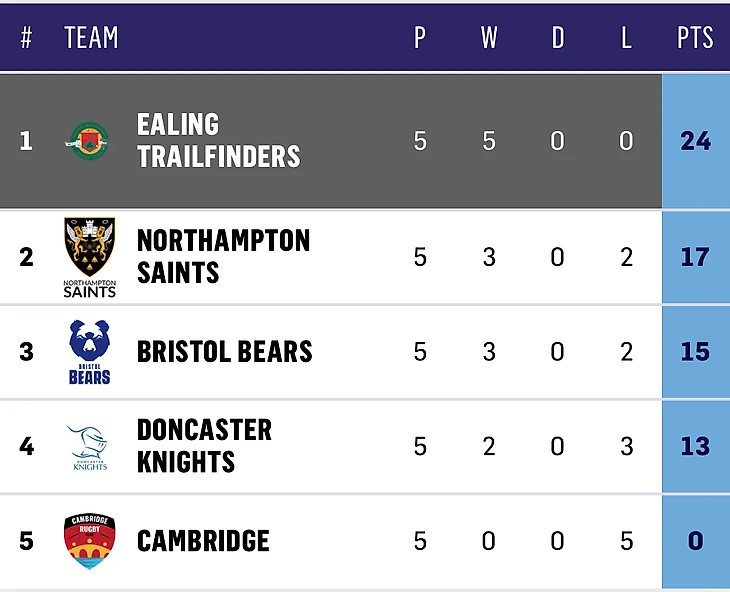
Task: Open the Ealing Trailfinders team name
Action: click(x=218, y=140)
